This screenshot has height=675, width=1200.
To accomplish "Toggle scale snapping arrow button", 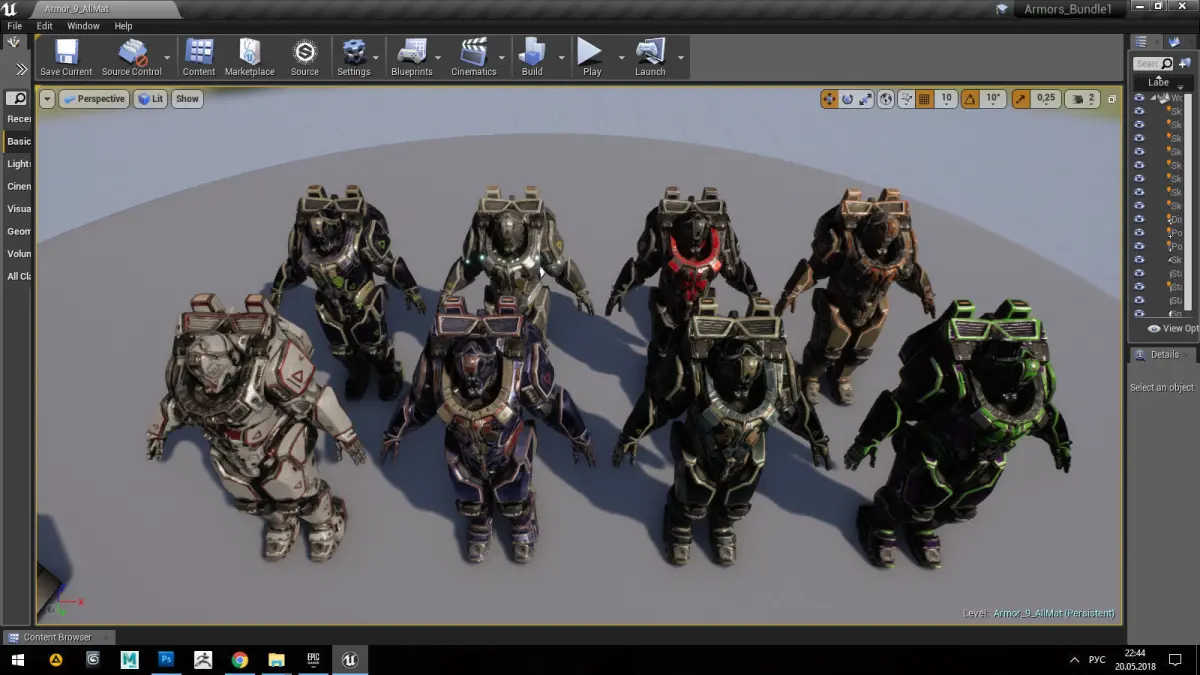I will pos(1021,99).
